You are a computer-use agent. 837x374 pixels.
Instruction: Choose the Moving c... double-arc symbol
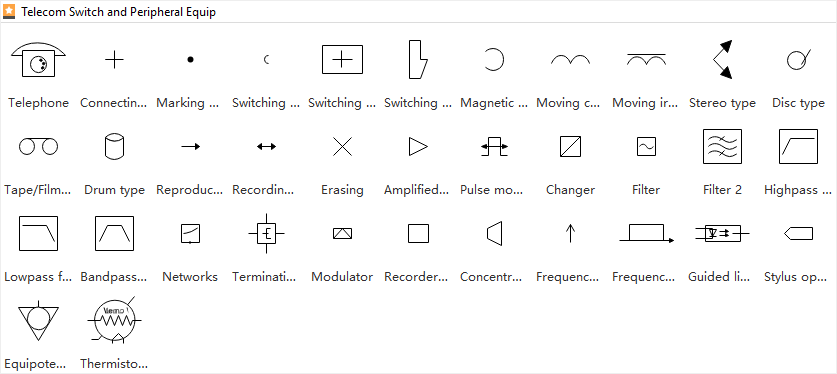(x=570, y=59)
